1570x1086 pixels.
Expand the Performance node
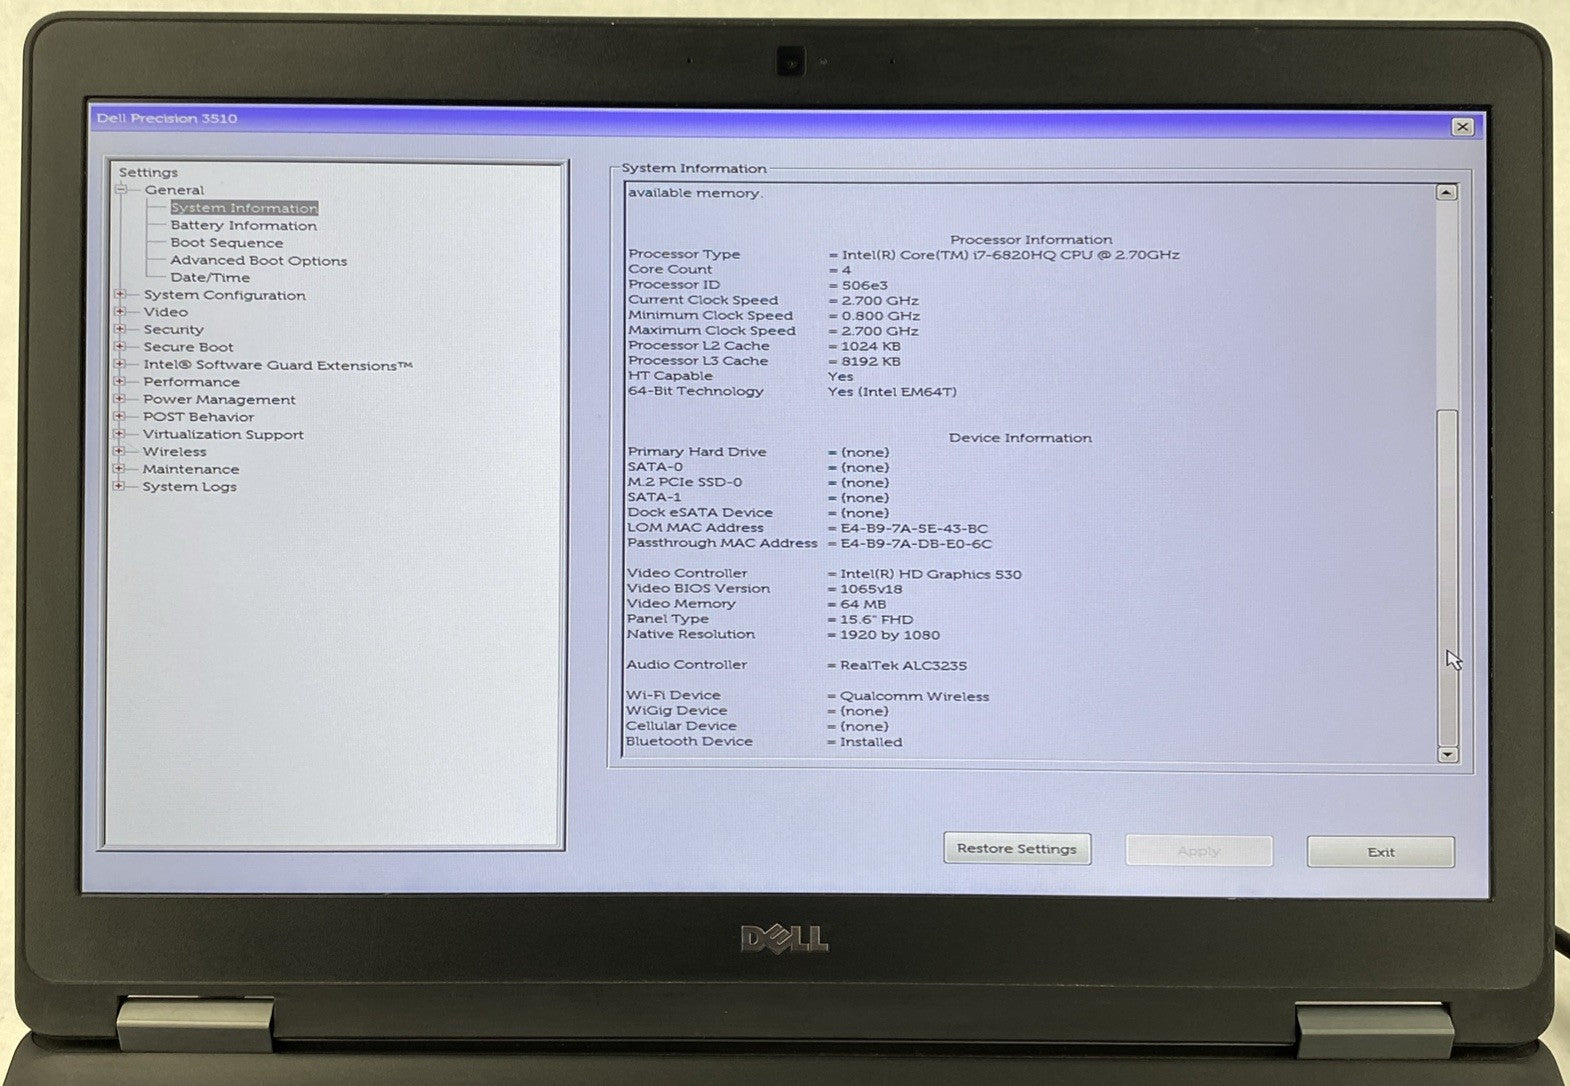(x=120, y=381)
